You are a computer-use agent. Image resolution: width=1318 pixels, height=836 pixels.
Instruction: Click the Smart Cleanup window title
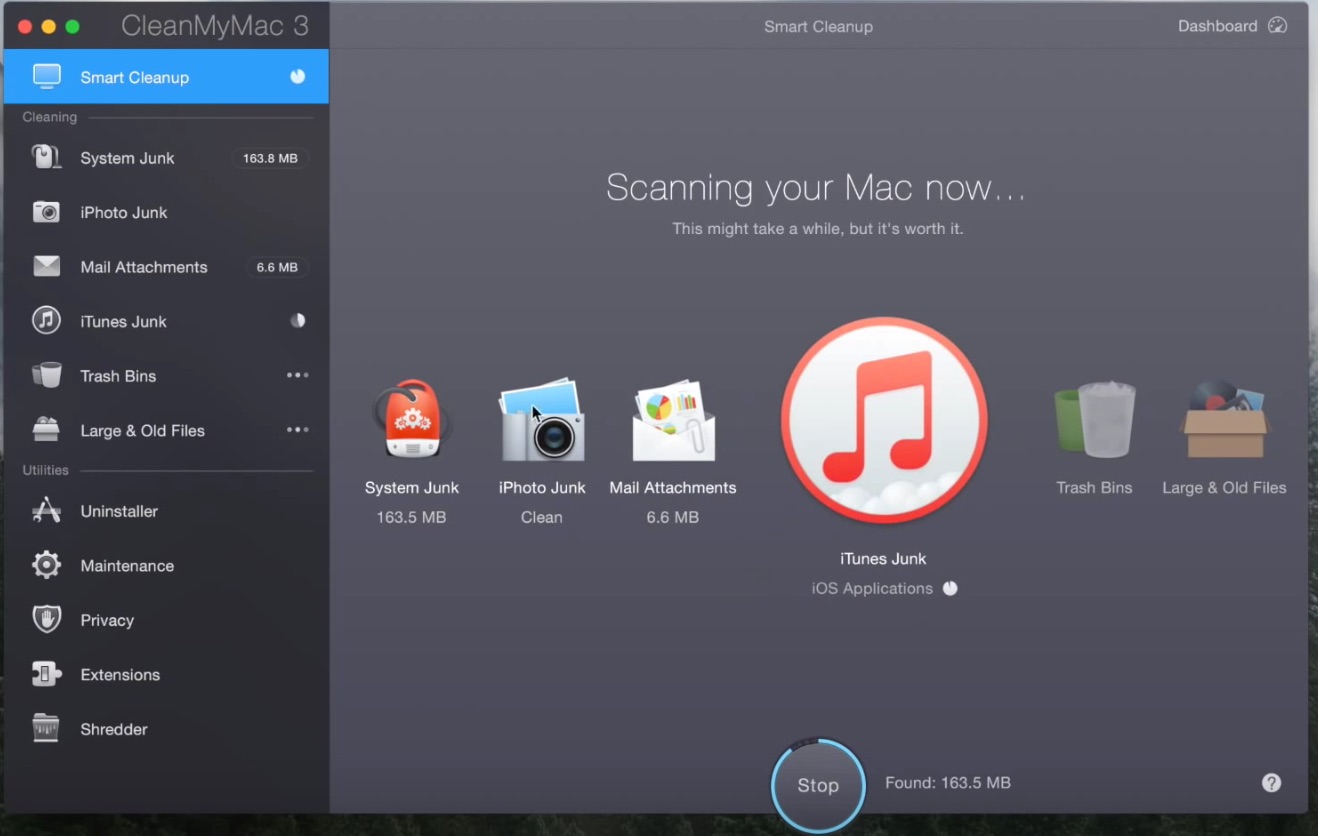coord(818,26)
